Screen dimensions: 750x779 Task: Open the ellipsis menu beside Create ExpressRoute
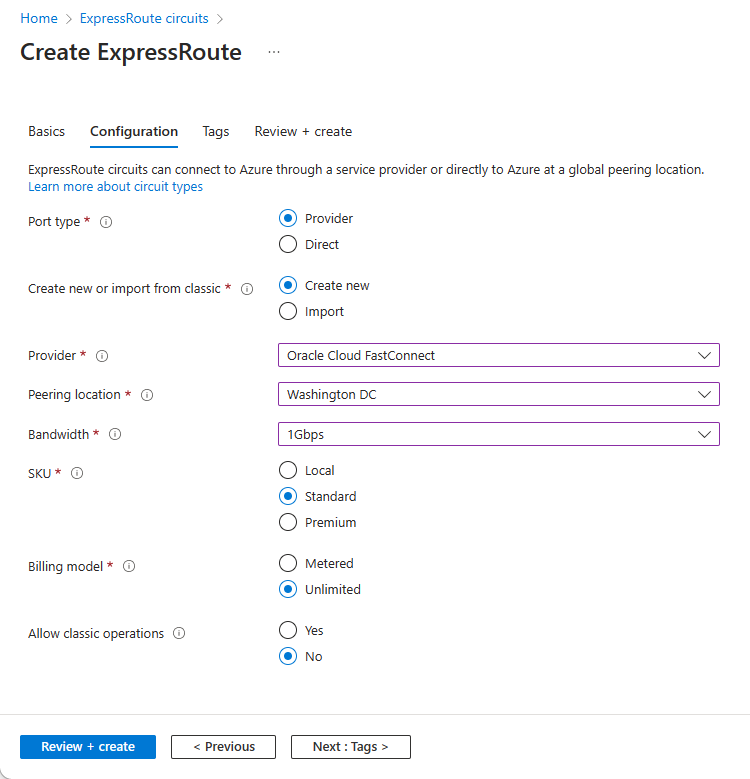point(274,52)
